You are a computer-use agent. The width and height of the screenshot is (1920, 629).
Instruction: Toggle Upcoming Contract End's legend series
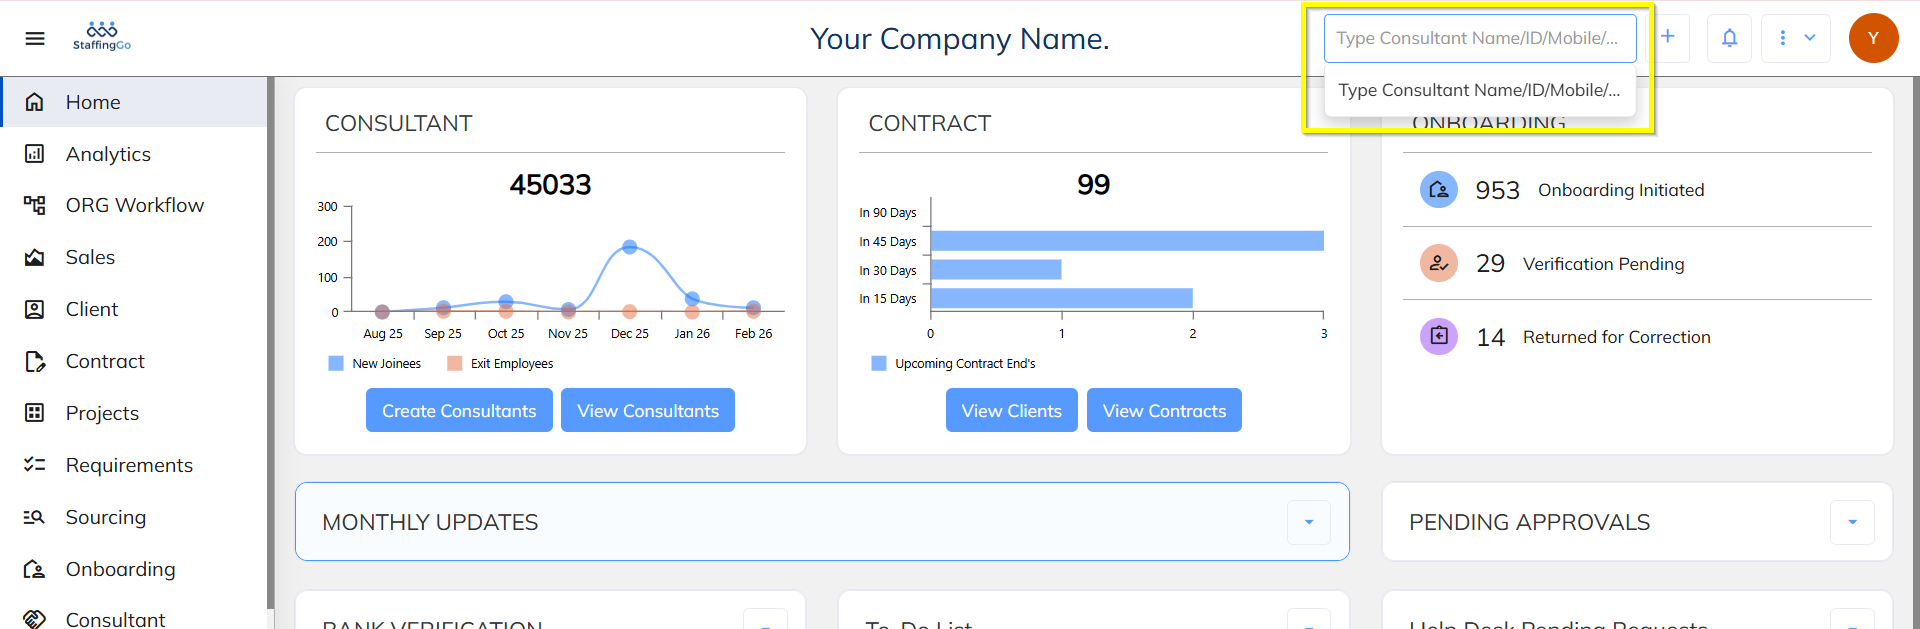pos(953,364)
